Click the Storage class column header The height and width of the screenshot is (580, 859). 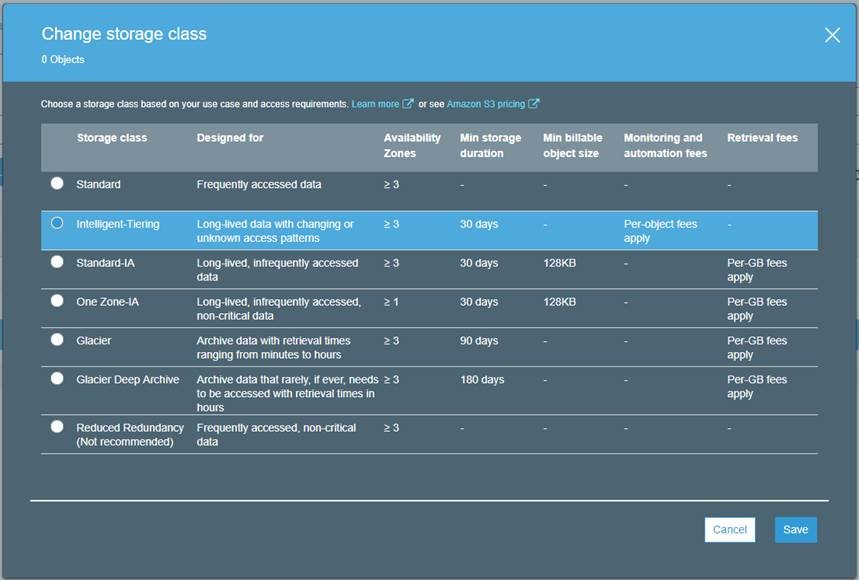pos(111,138)
